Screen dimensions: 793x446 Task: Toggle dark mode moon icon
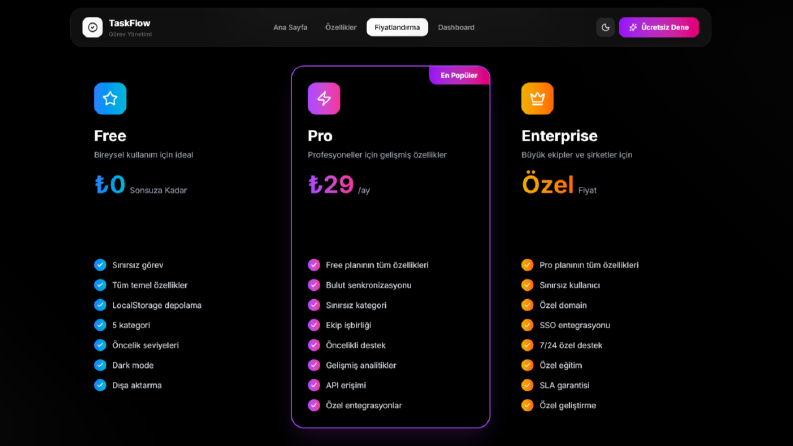pyautogui.click(x=605, y=27)
